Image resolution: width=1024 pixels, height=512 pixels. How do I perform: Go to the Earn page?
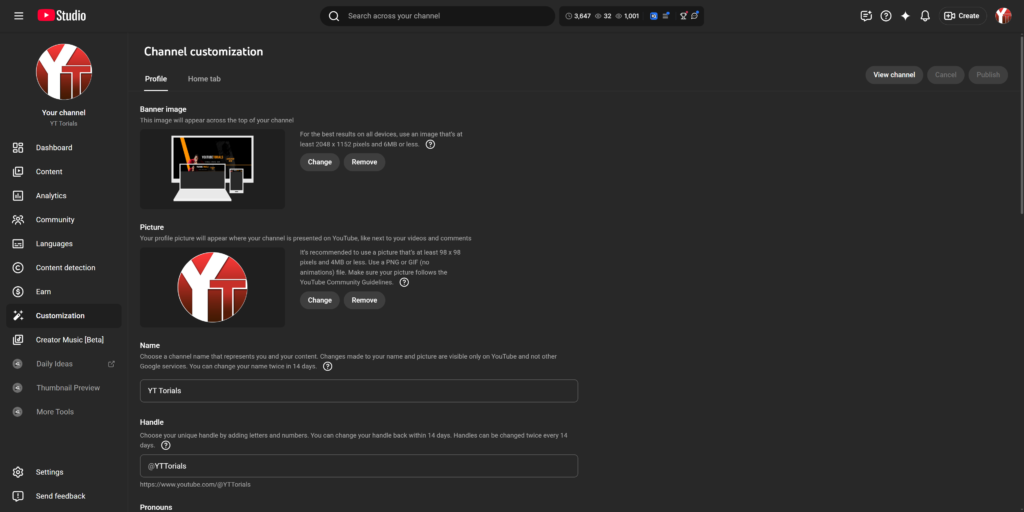(x=43, y=292)
